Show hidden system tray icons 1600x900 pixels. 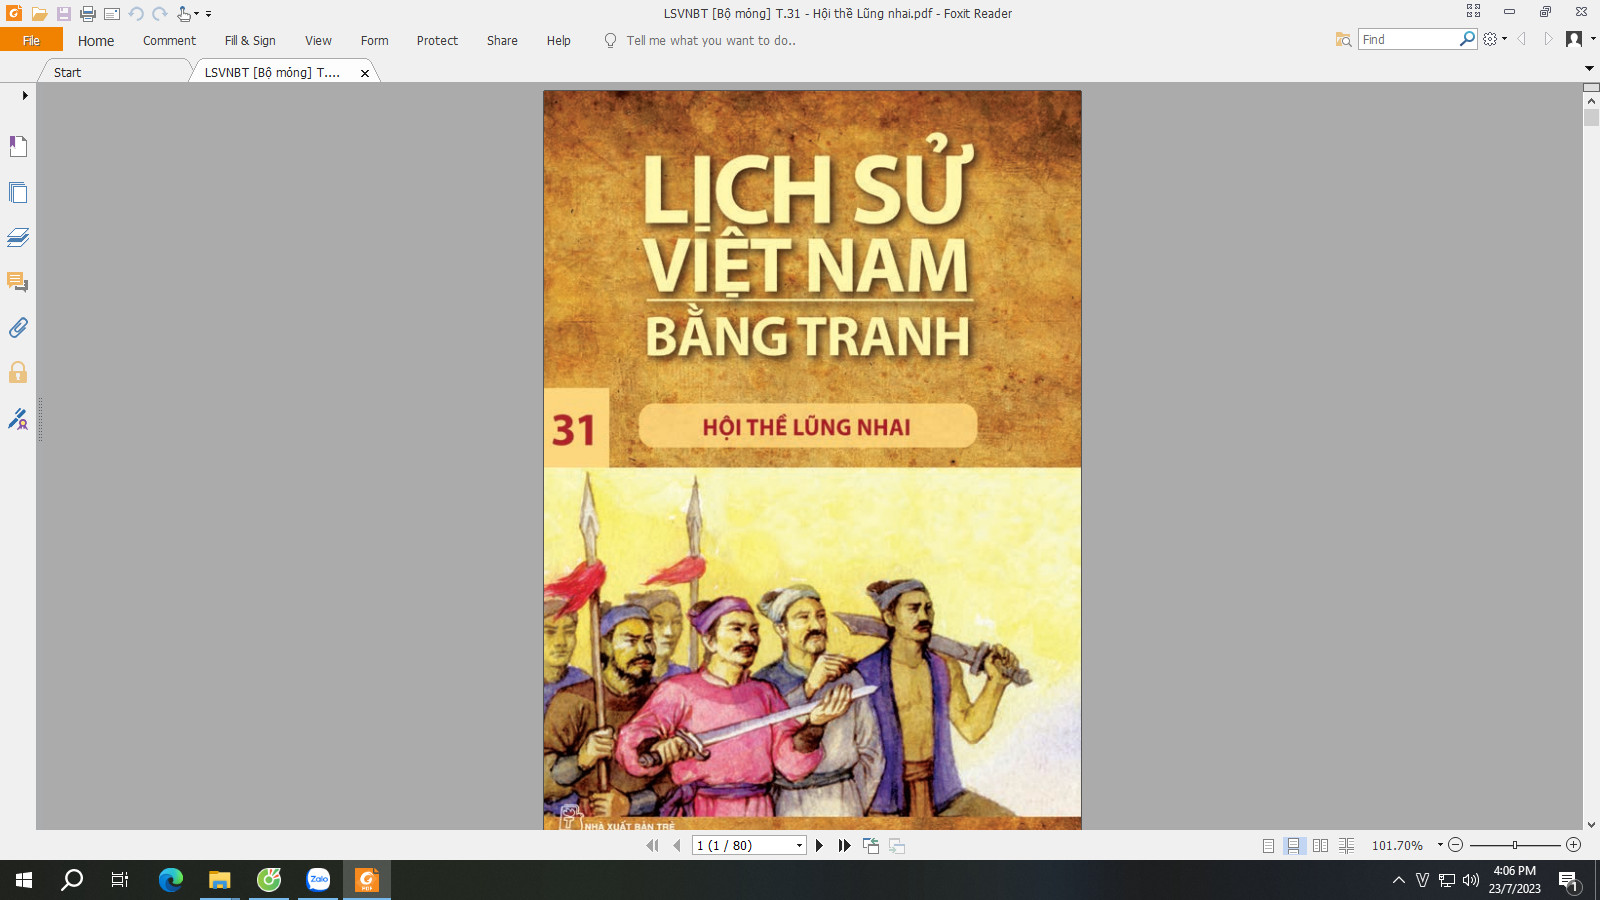pos(1398,880)
